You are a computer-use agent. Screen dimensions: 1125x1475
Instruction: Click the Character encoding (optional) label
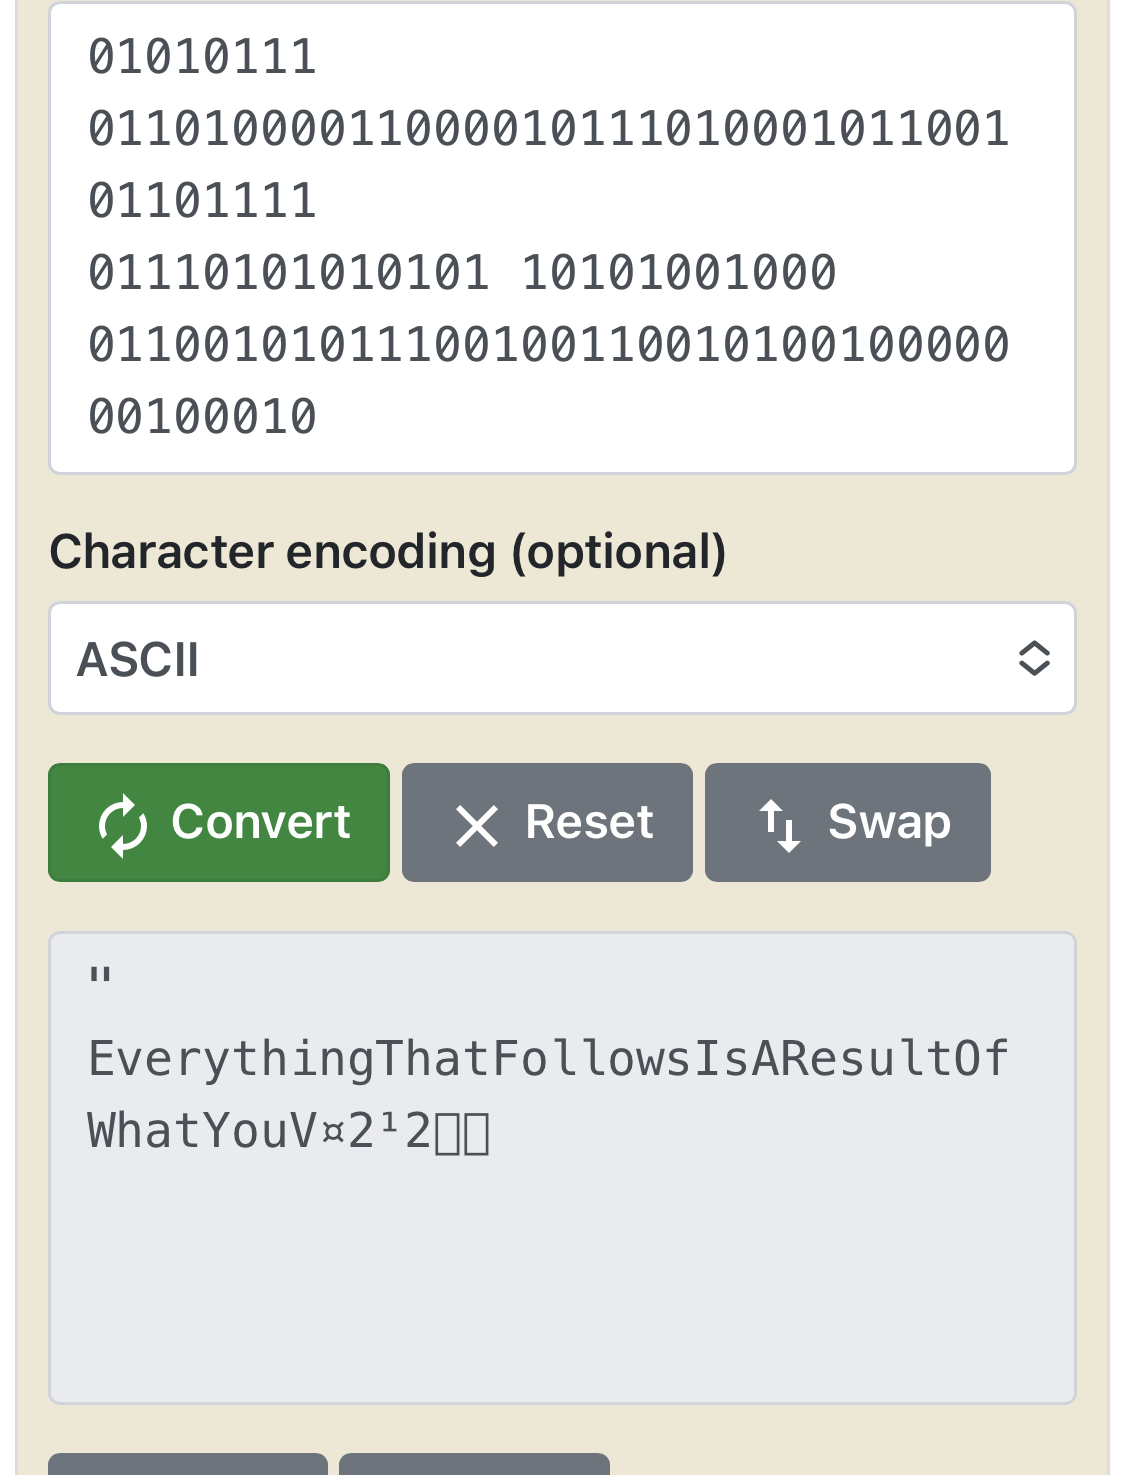point(388,552)
